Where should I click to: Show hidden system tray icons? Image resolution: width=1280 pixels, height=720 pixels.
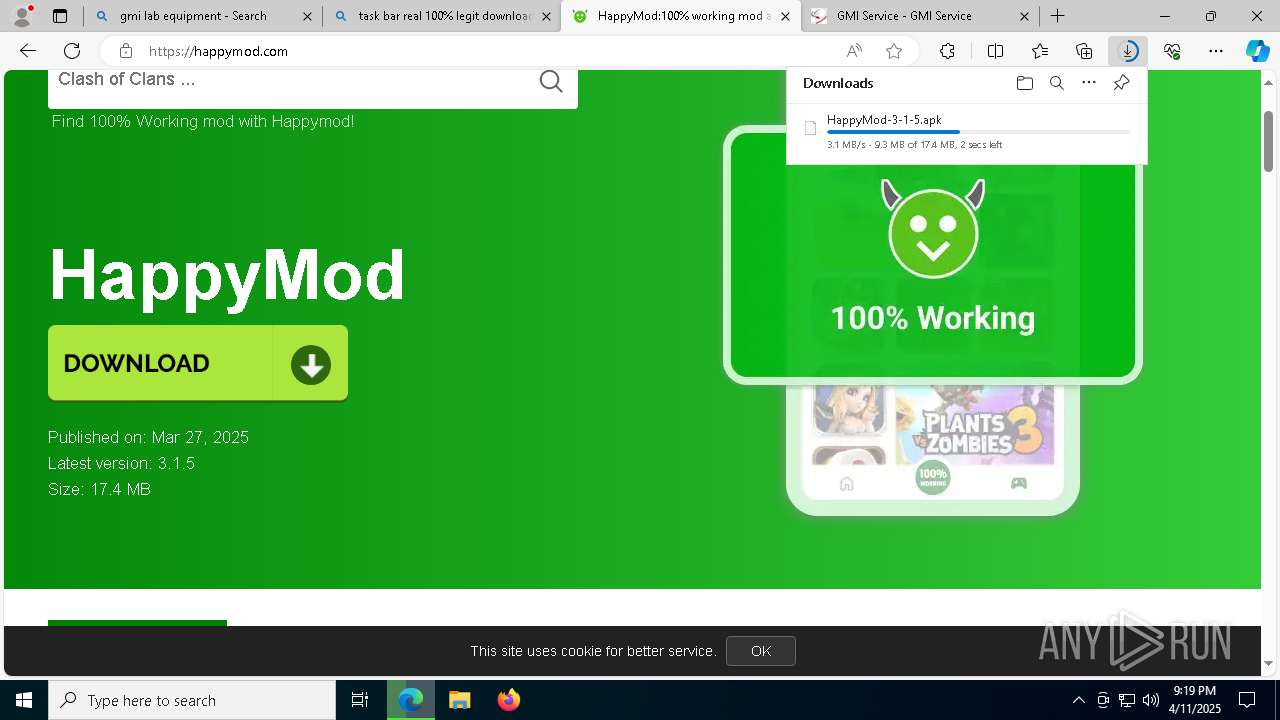(1078, 700)
